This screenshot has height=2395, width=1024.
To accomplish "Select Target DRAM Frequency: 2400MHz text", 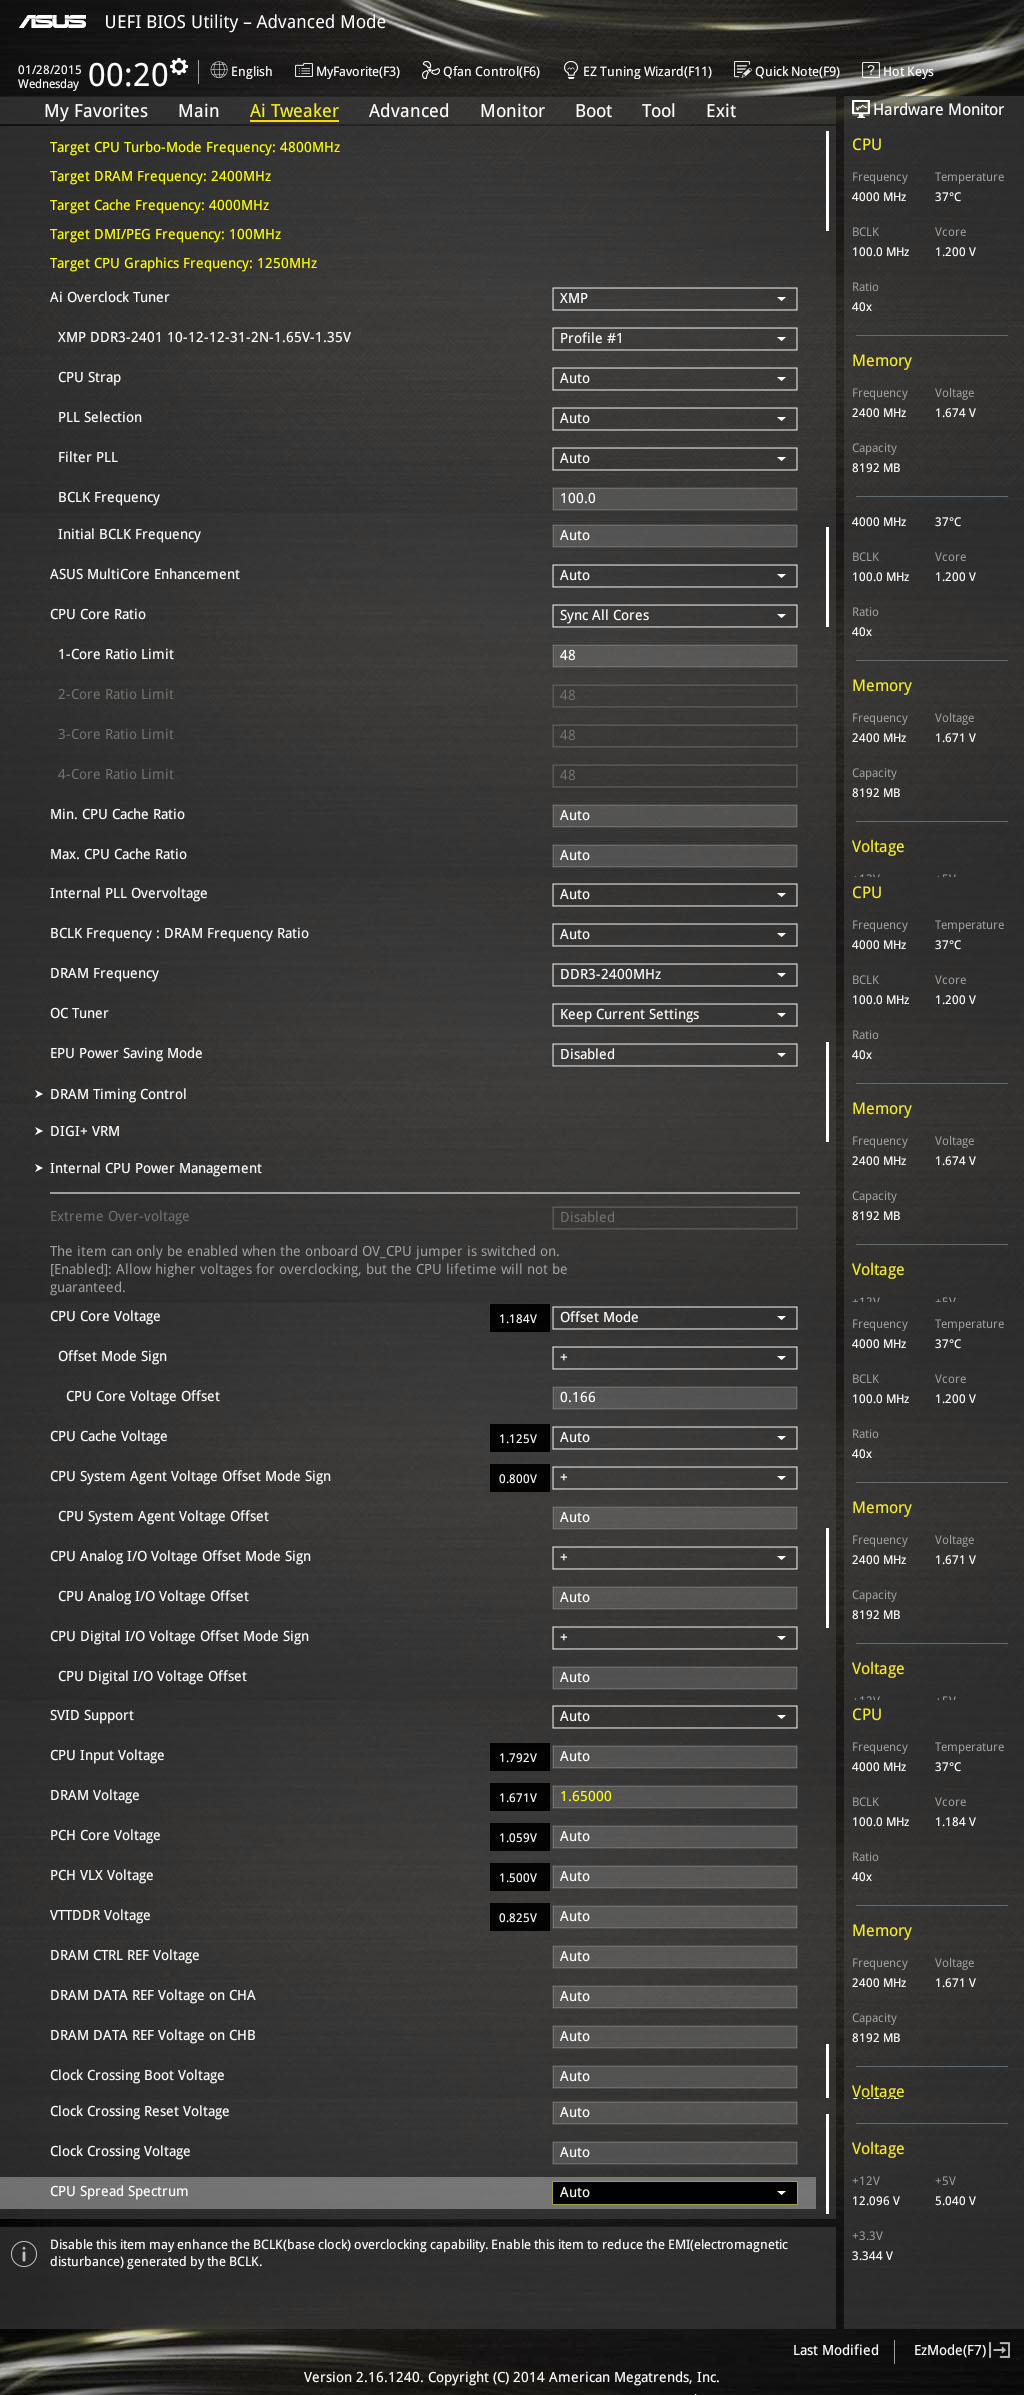I will [161, 176].
